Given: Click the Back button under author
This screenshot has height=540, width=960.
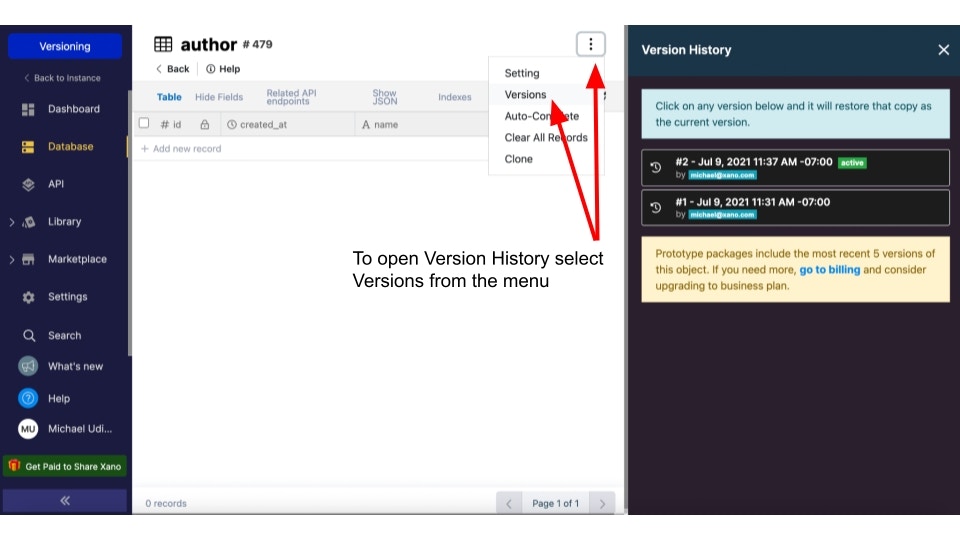Looking at the screenshot, I should [x=172, y=69].
